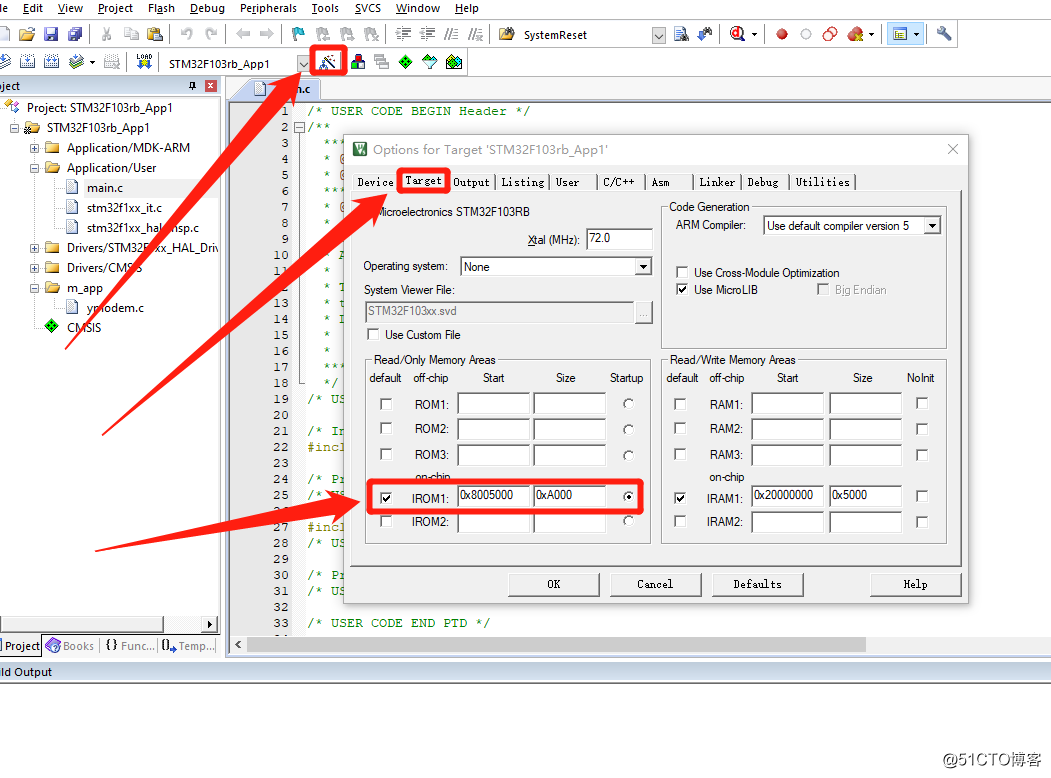Toggle bookmark with the blue flag icon

click(298, 34)
